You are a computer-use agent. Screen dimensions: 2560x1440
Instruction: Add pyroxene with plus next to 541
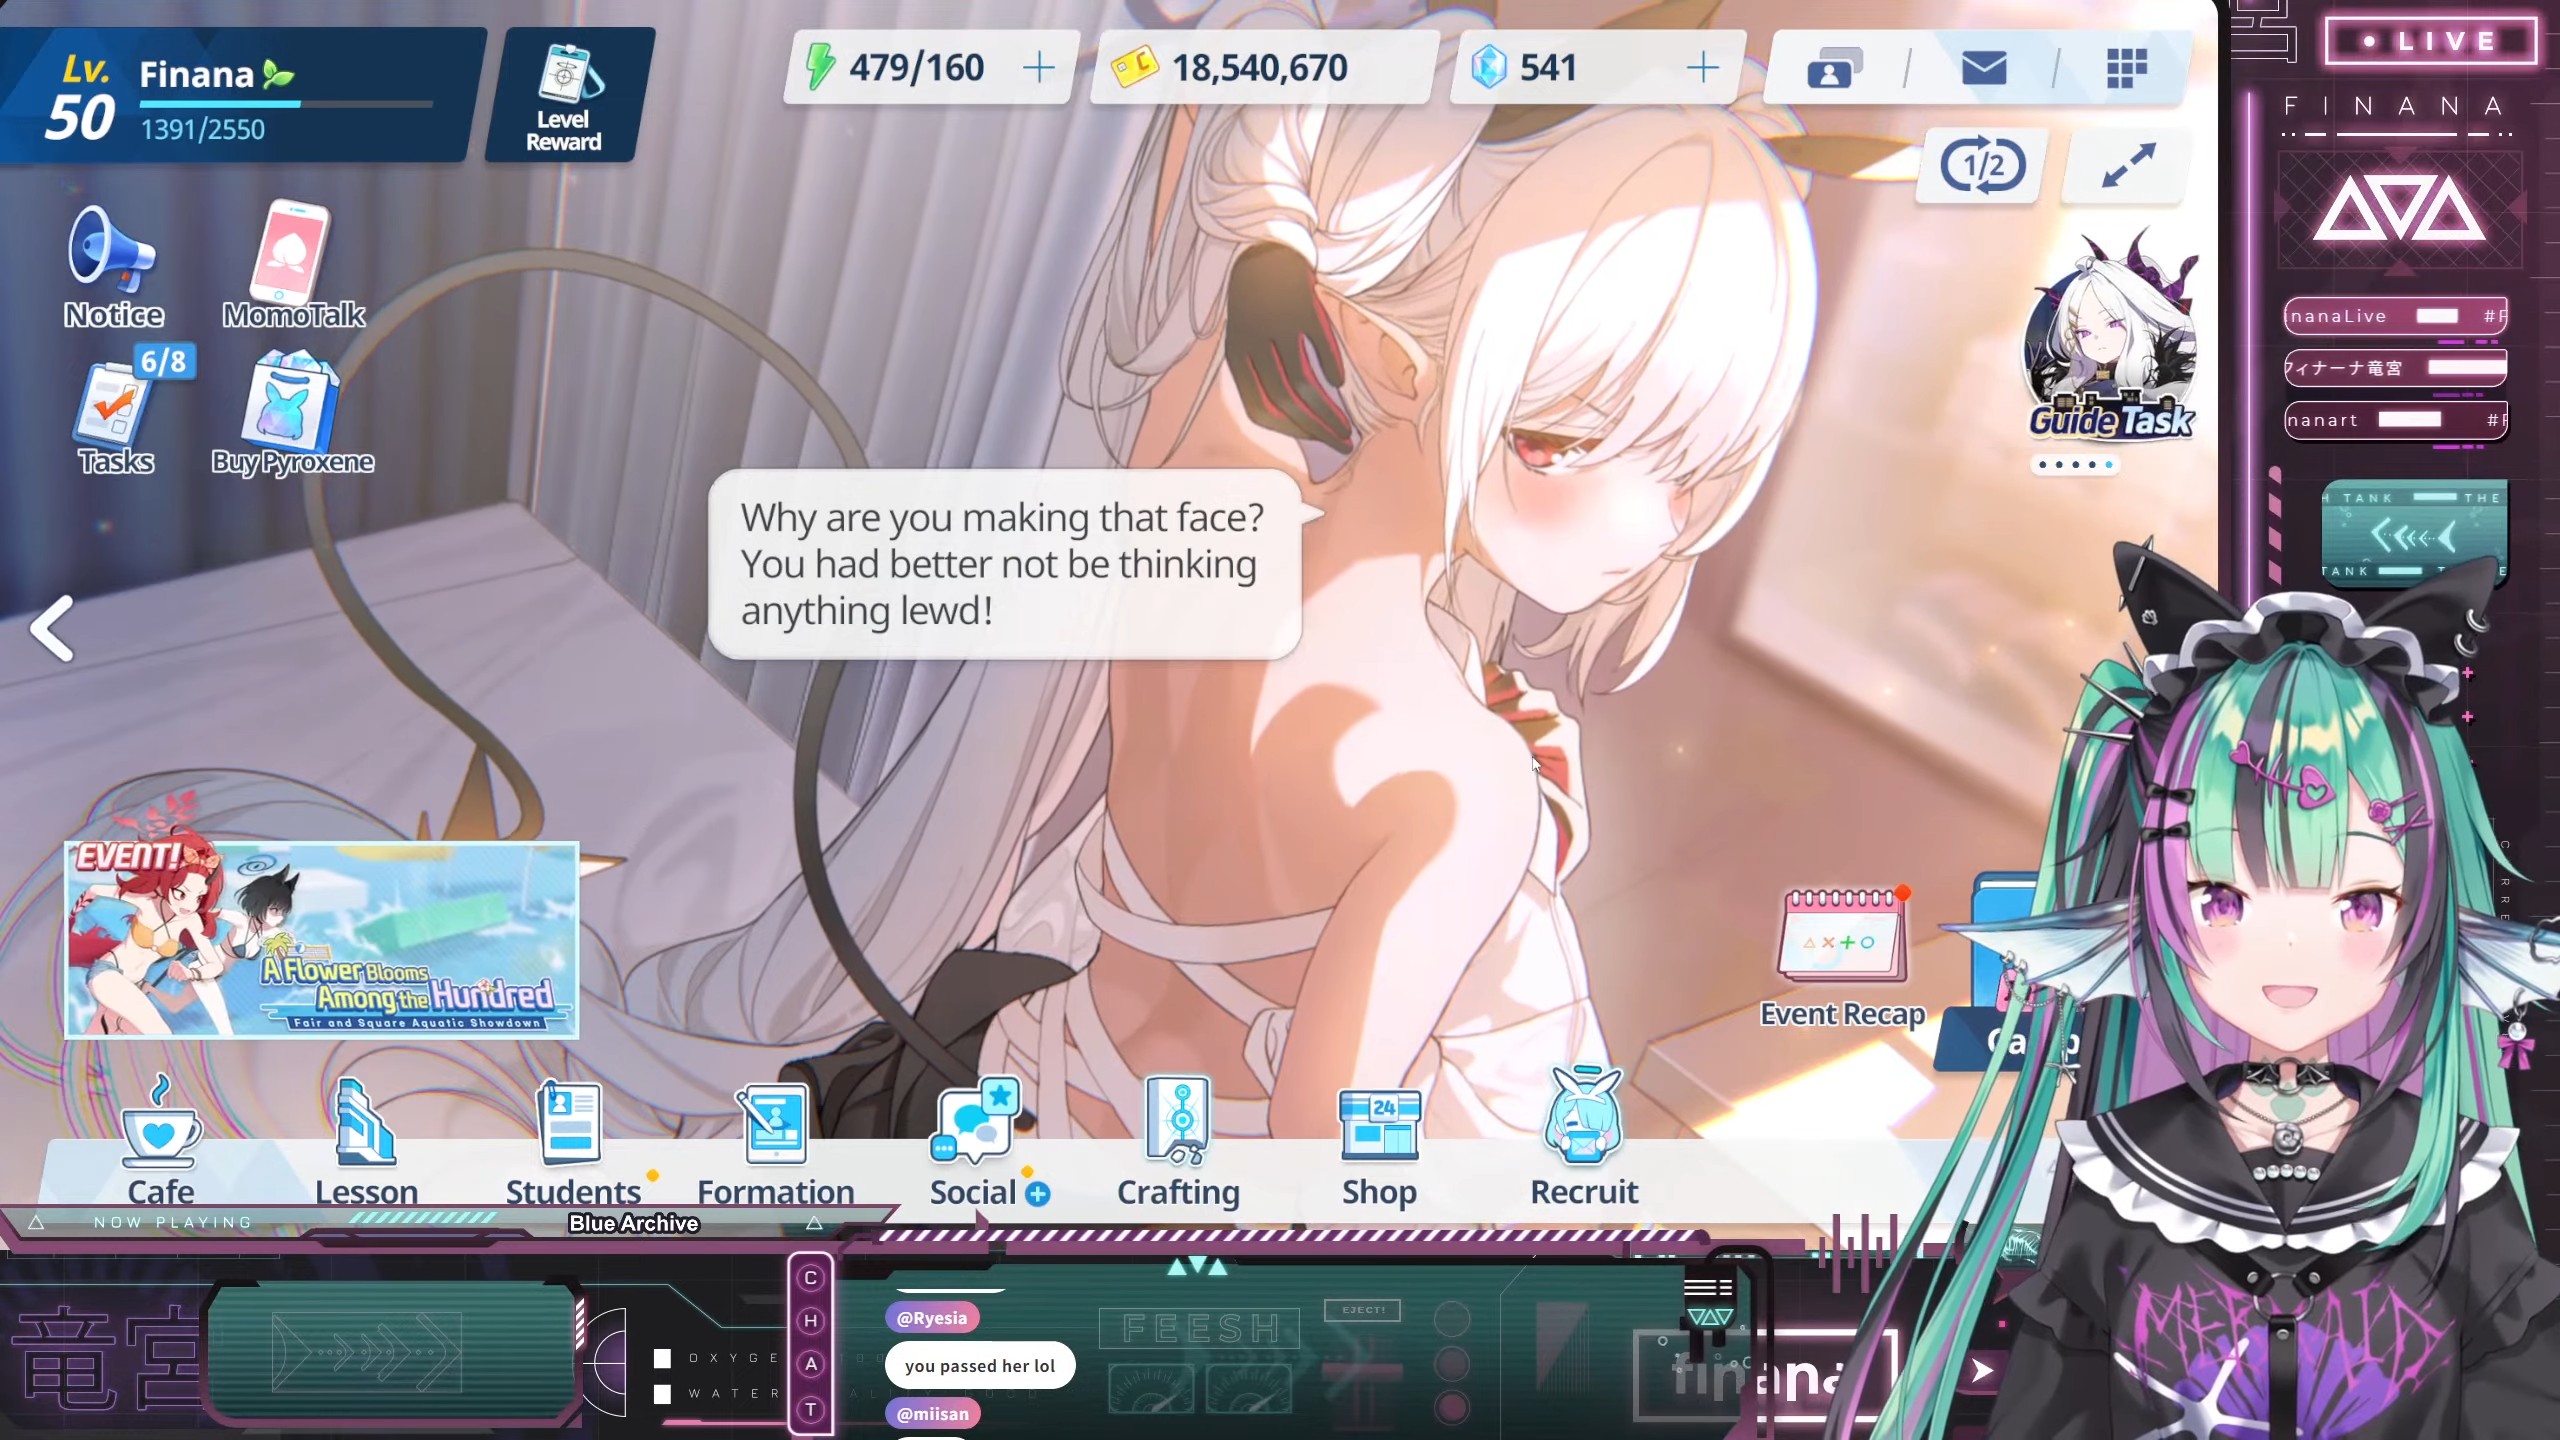pos(1702,68)
